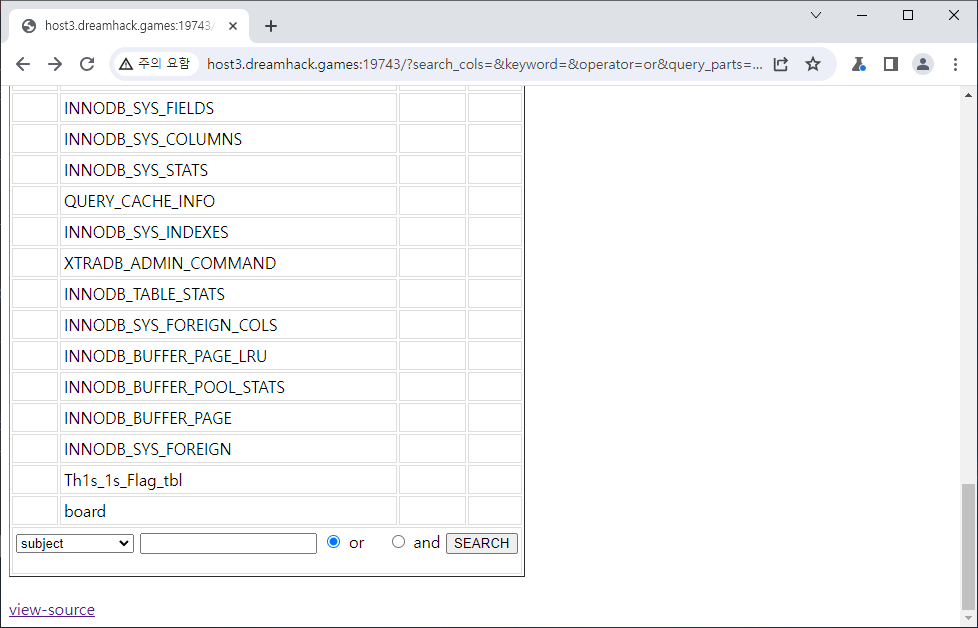Open the Chrome Labs flask icon

(x=858, y=64)
